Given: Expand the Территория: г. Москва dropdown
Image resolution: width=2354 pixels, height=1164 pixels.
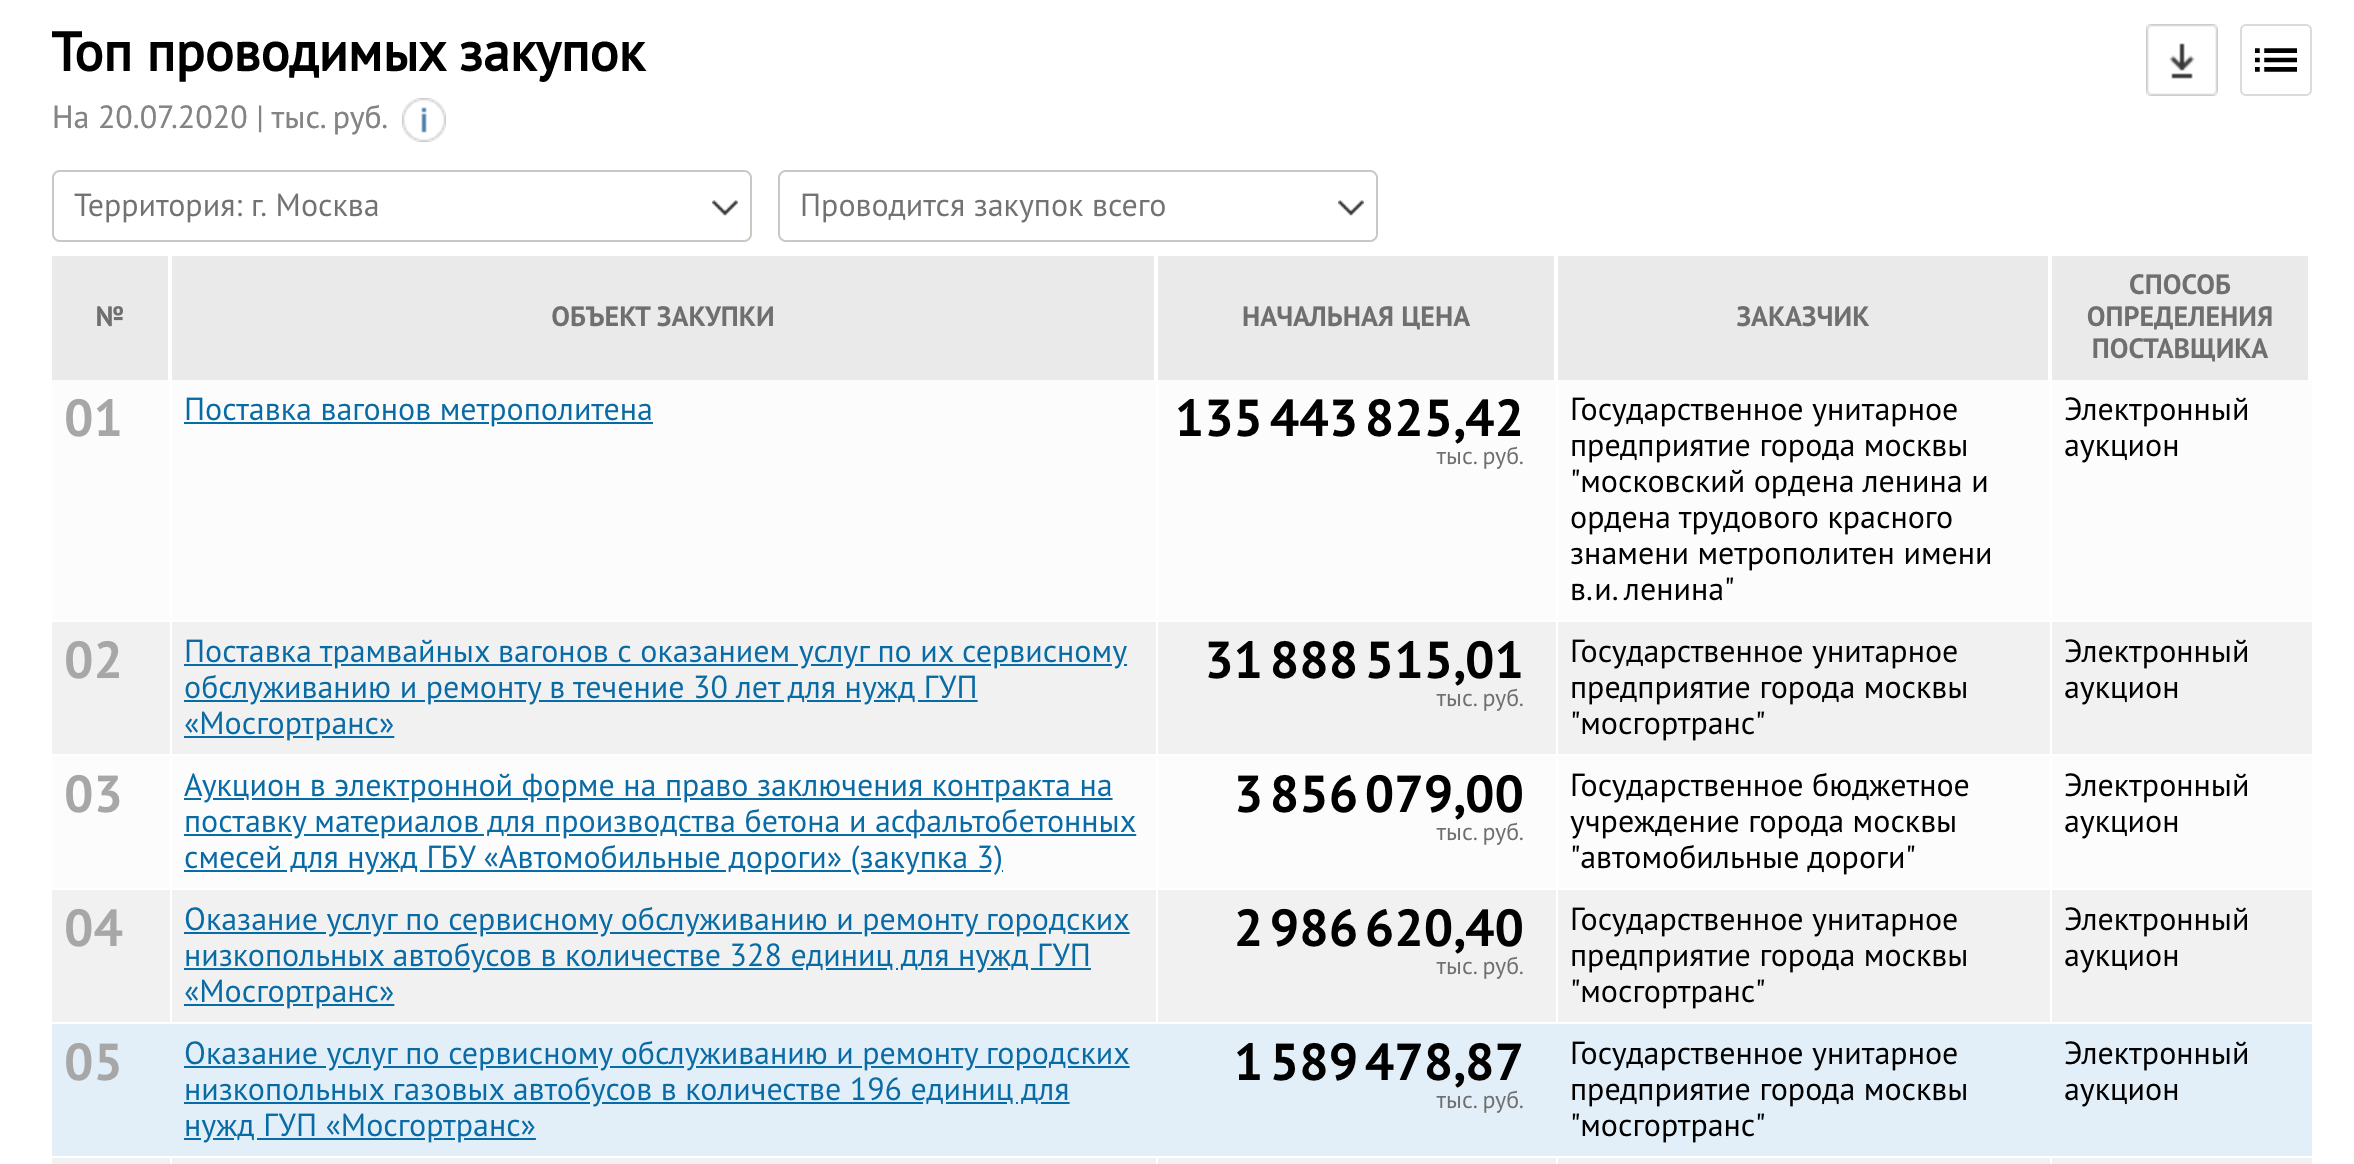Looking at the screenshot, I should click(400, 206).
